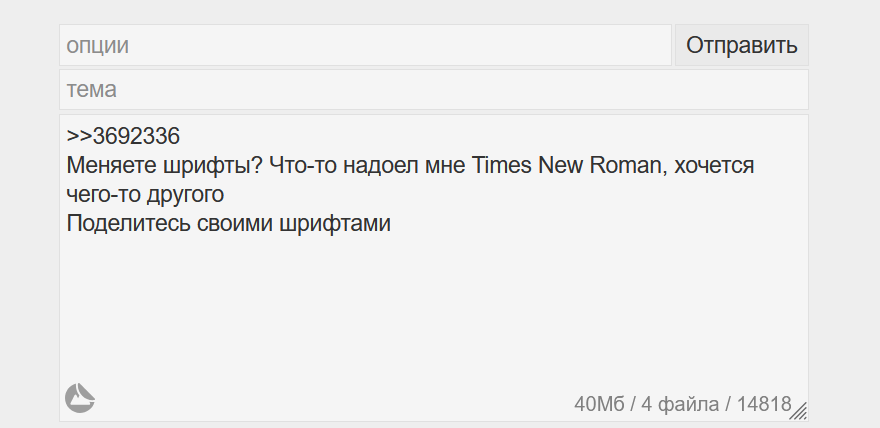Click the word Меняете in the message

click(114, 165)
